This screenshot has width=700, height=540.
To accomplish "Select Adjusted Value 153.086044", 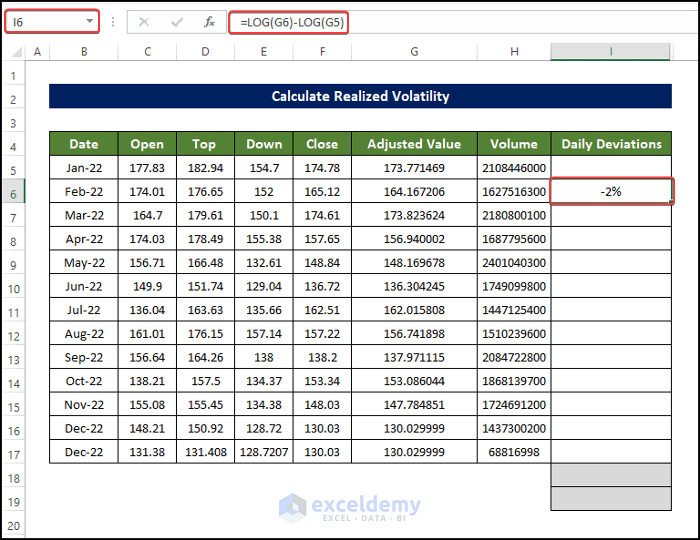I will (x=414, y=381).
